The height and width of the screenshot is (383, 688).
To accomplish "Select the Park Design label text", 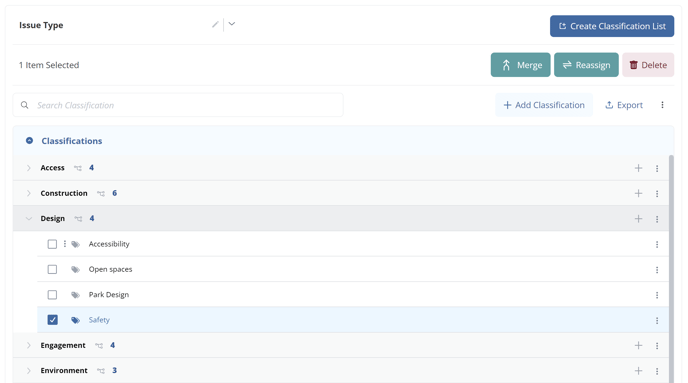I will coord(109,295).
